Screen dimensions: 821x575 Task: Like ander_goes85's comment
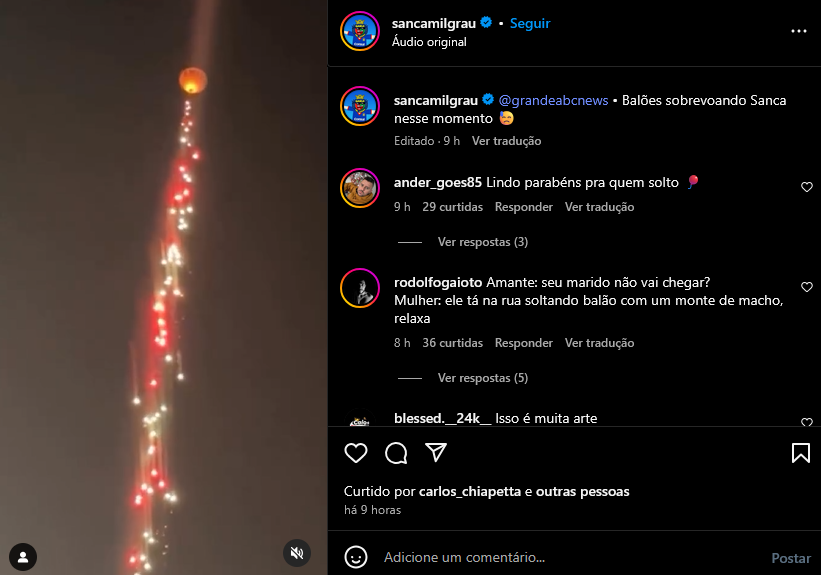[806, 187]
